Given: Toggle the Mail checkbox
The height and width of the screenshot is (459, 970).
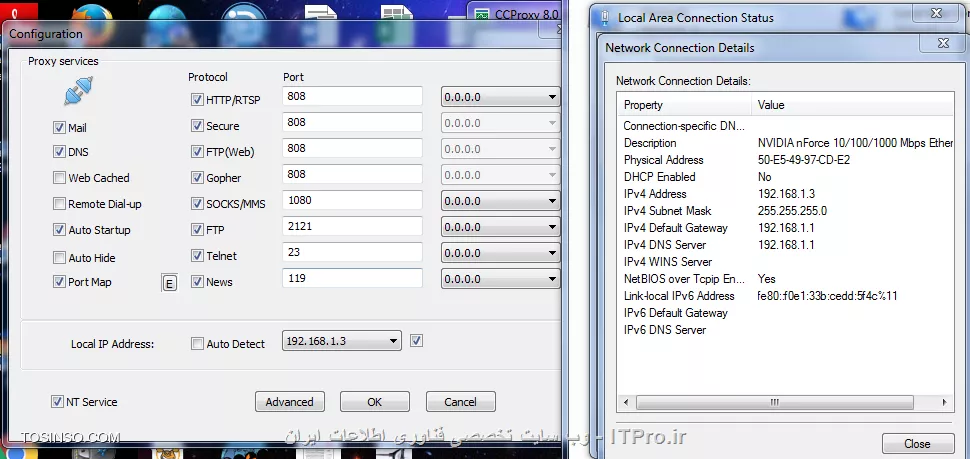Looking at the screenshot, I should [x=59, y=128].
